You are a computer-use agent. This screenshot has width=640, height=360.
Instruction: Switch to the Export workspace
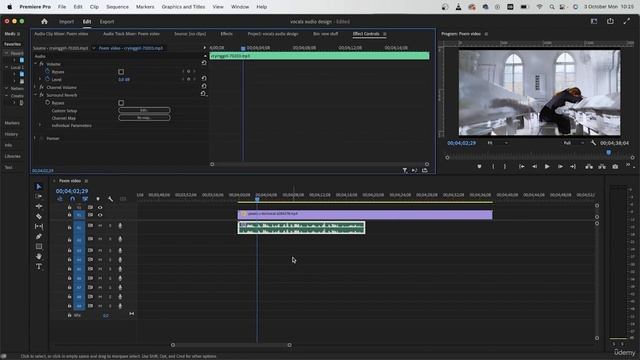[107, 22]
